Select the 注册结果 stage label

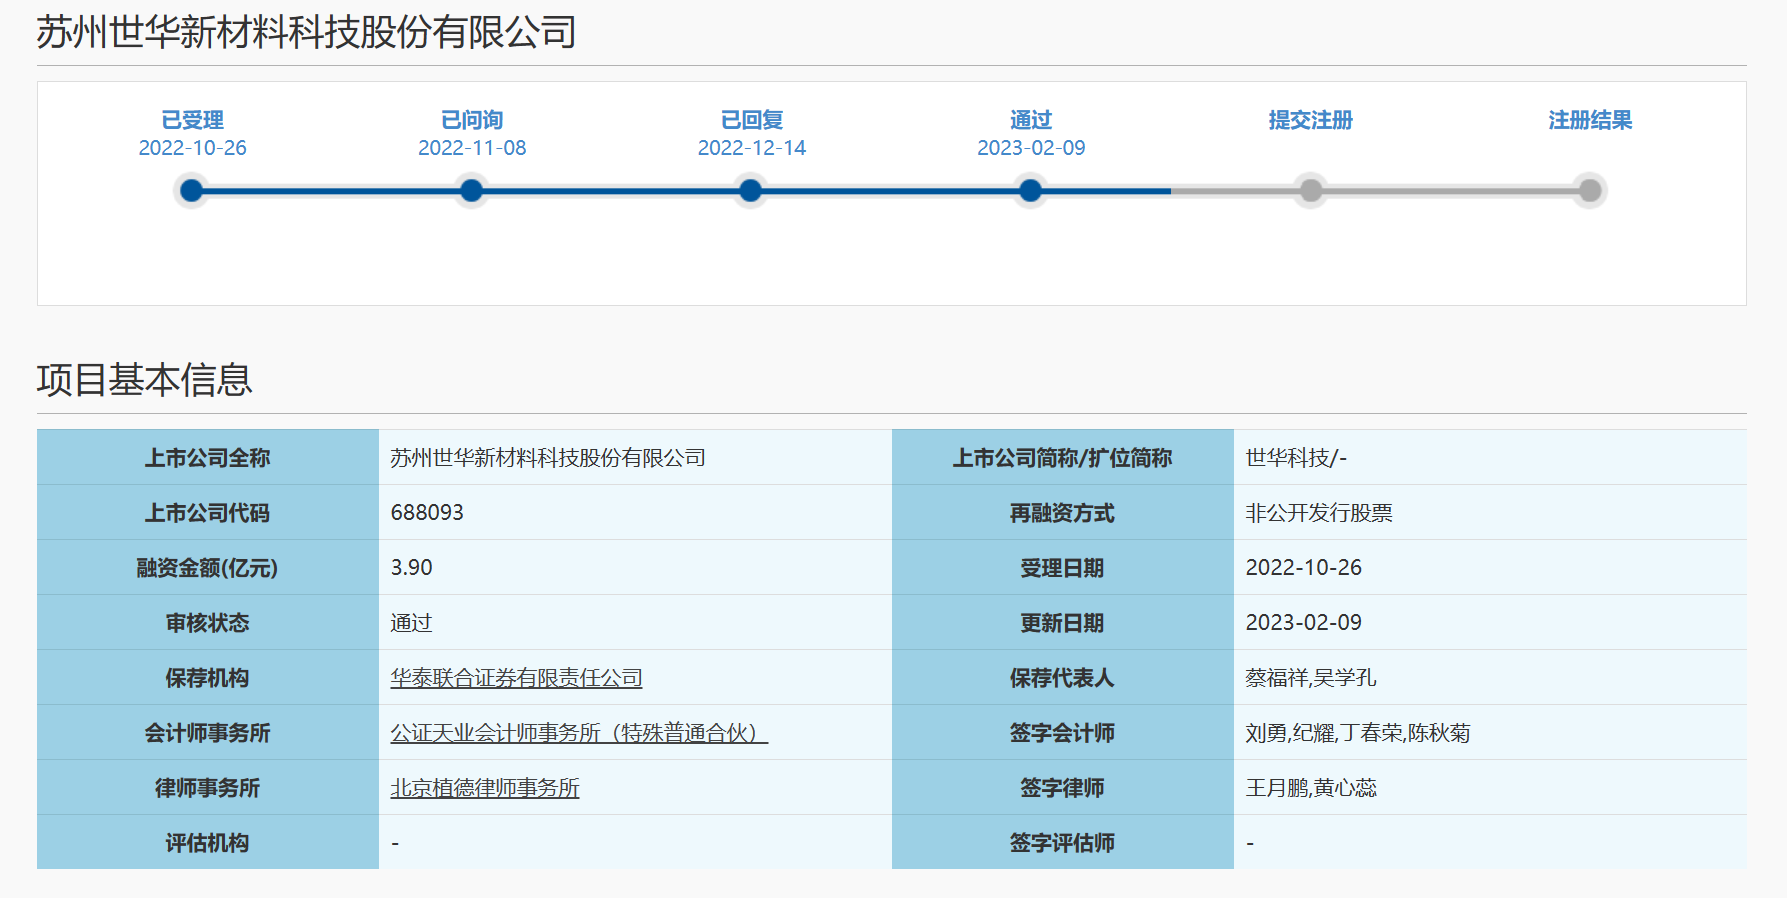1590,120
